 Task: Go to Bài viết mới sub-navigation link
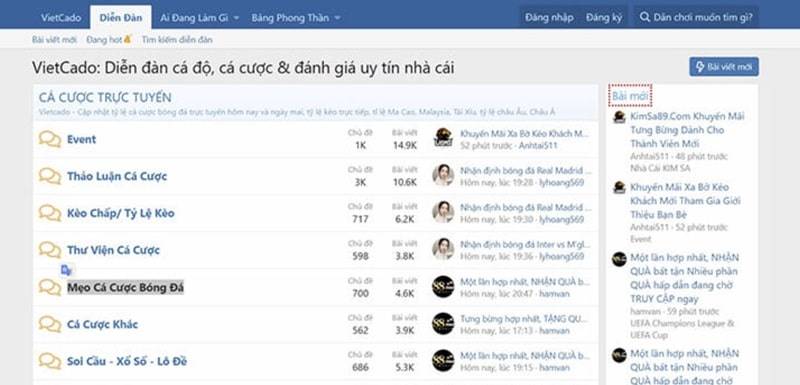tap(54, 39)
